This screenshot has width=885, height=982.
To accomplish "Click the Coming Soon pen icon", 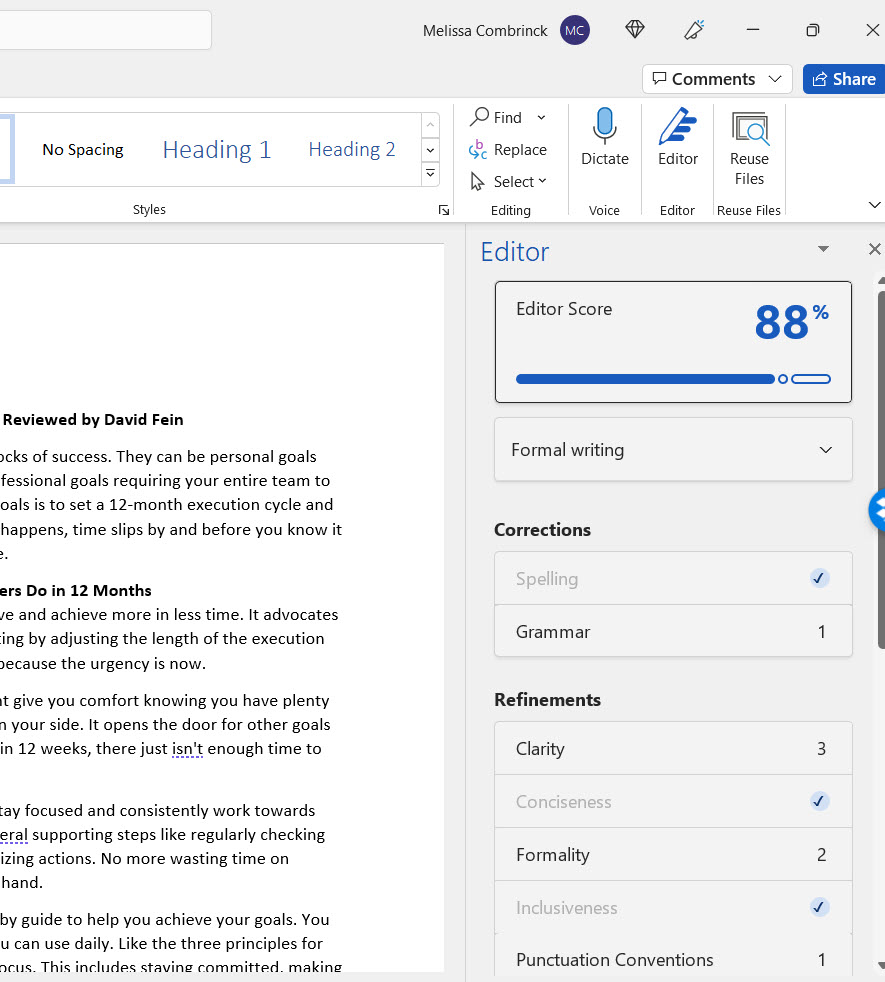I will click(x=694, y=30).
